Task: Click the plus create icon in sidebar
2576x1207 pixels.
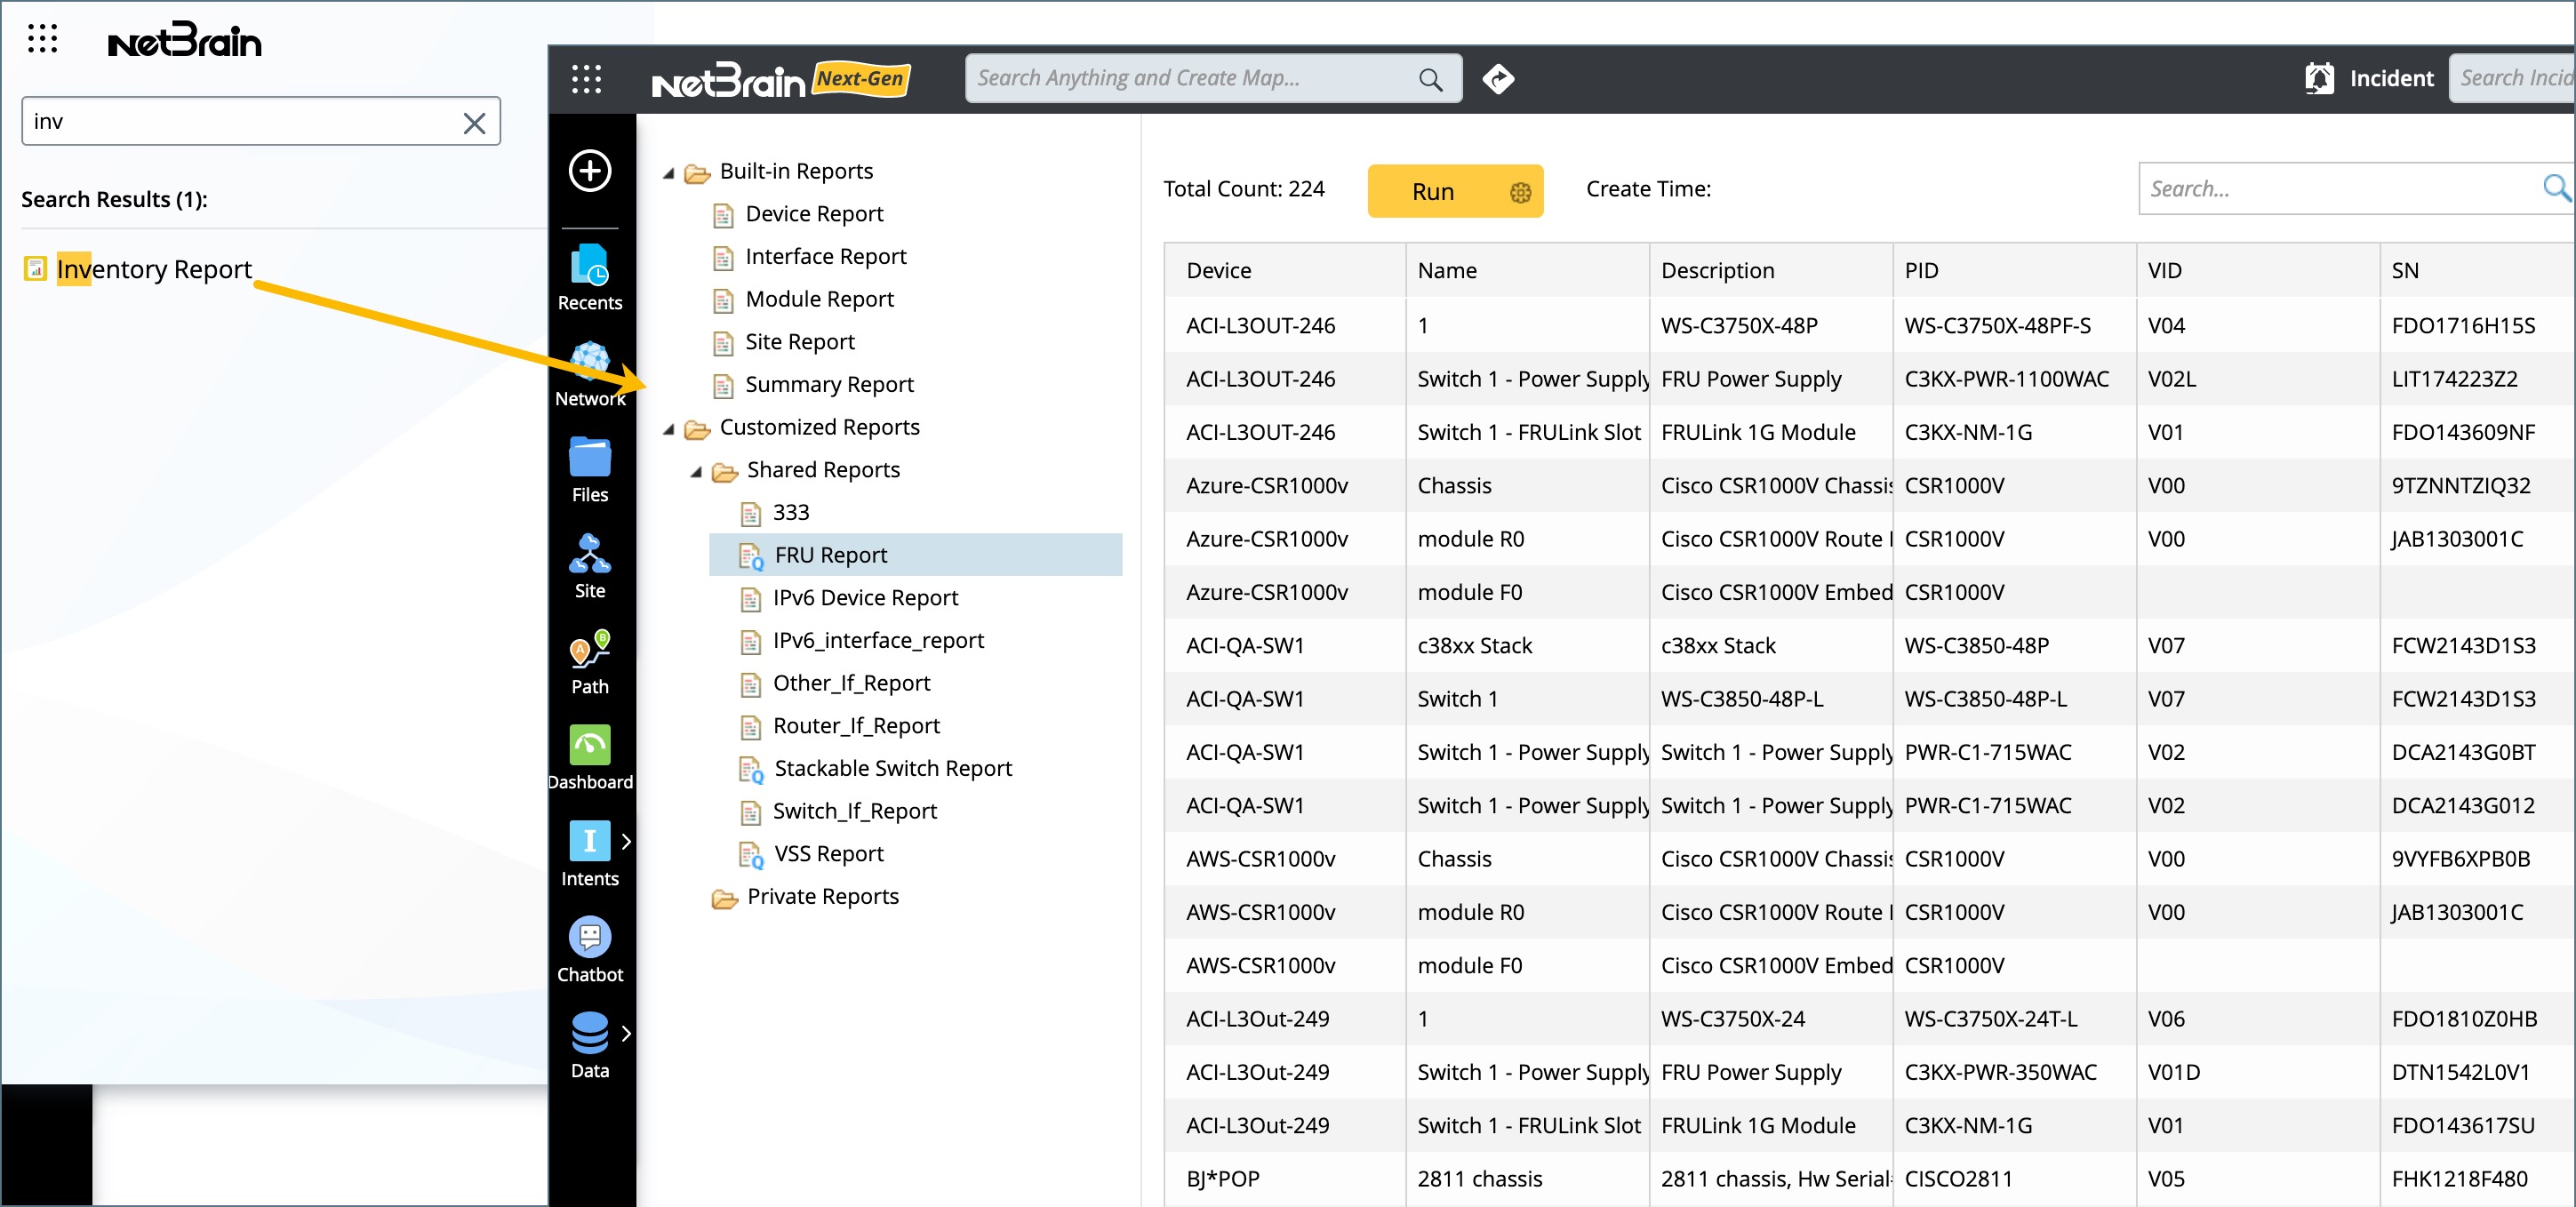Action: pos(590,170)
